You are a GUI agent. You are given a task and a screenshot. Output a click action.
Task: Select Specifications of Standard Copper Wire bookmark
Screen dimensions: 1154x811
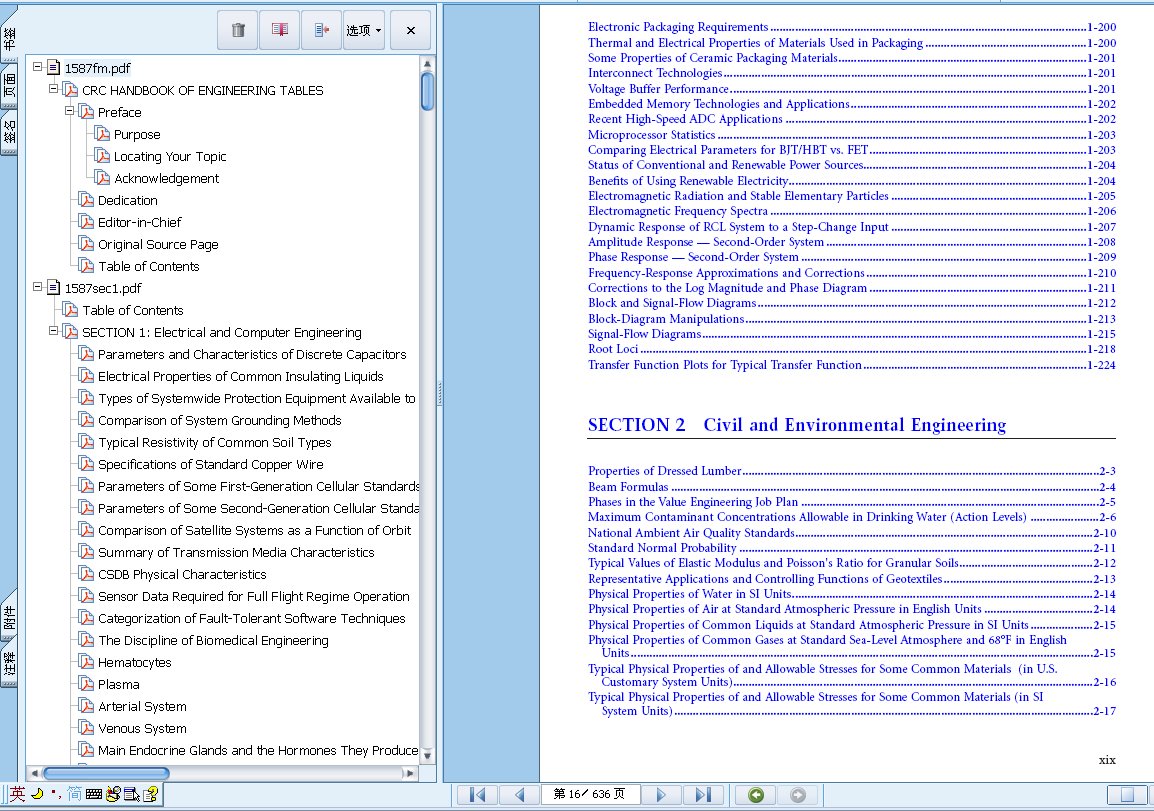210,464
